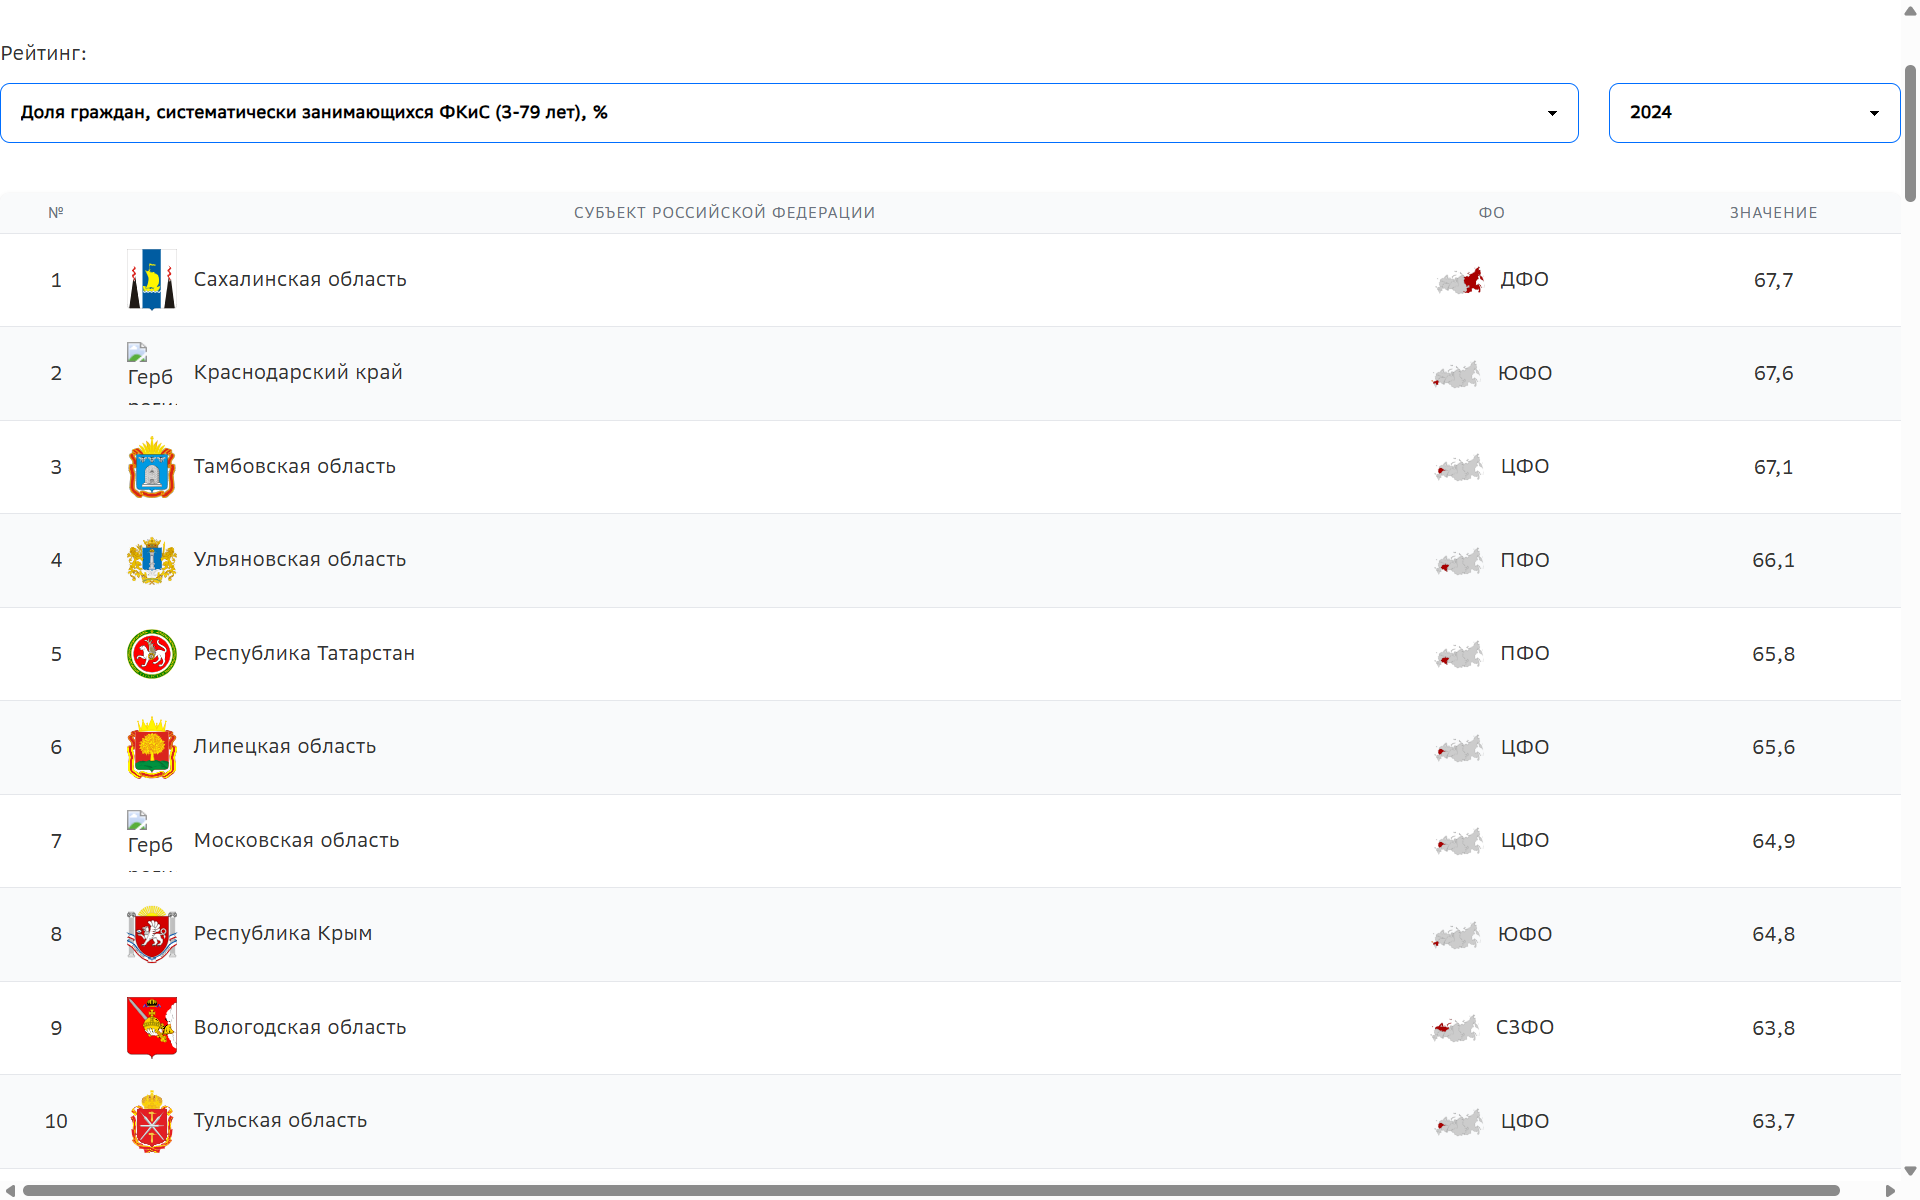Open the Краснодарский край link
1920x1200 pixels.
pyautogui.click(x=298, y=373)
